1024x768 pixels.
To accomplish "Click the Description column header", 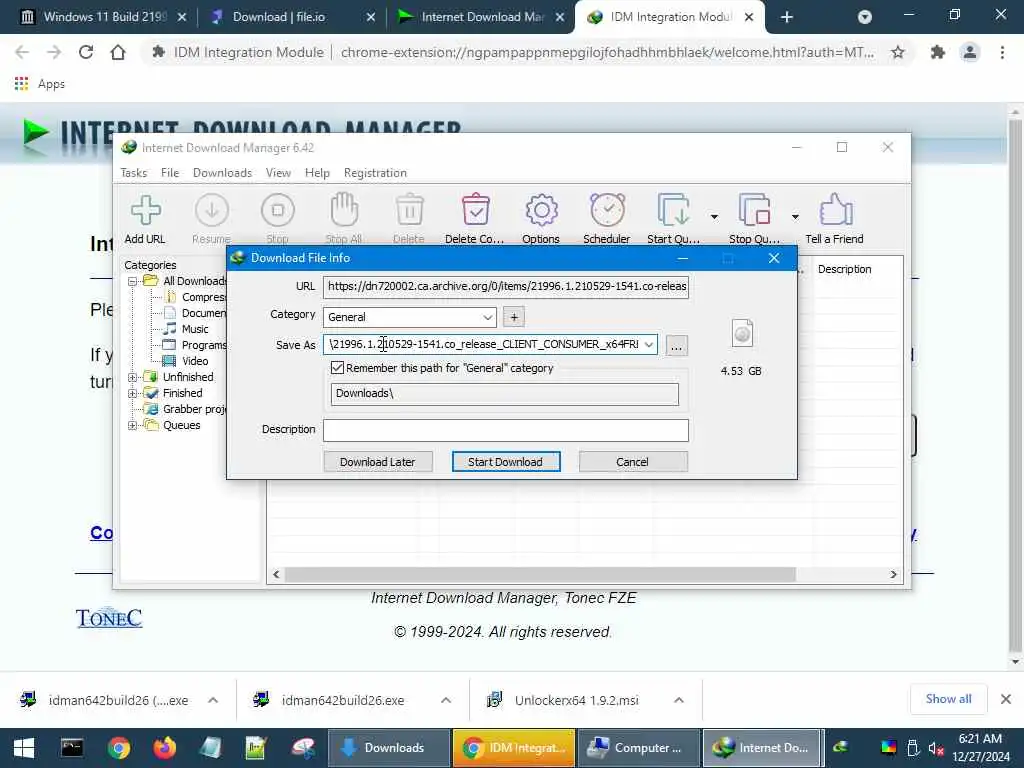I will click(x=844, y=270).
